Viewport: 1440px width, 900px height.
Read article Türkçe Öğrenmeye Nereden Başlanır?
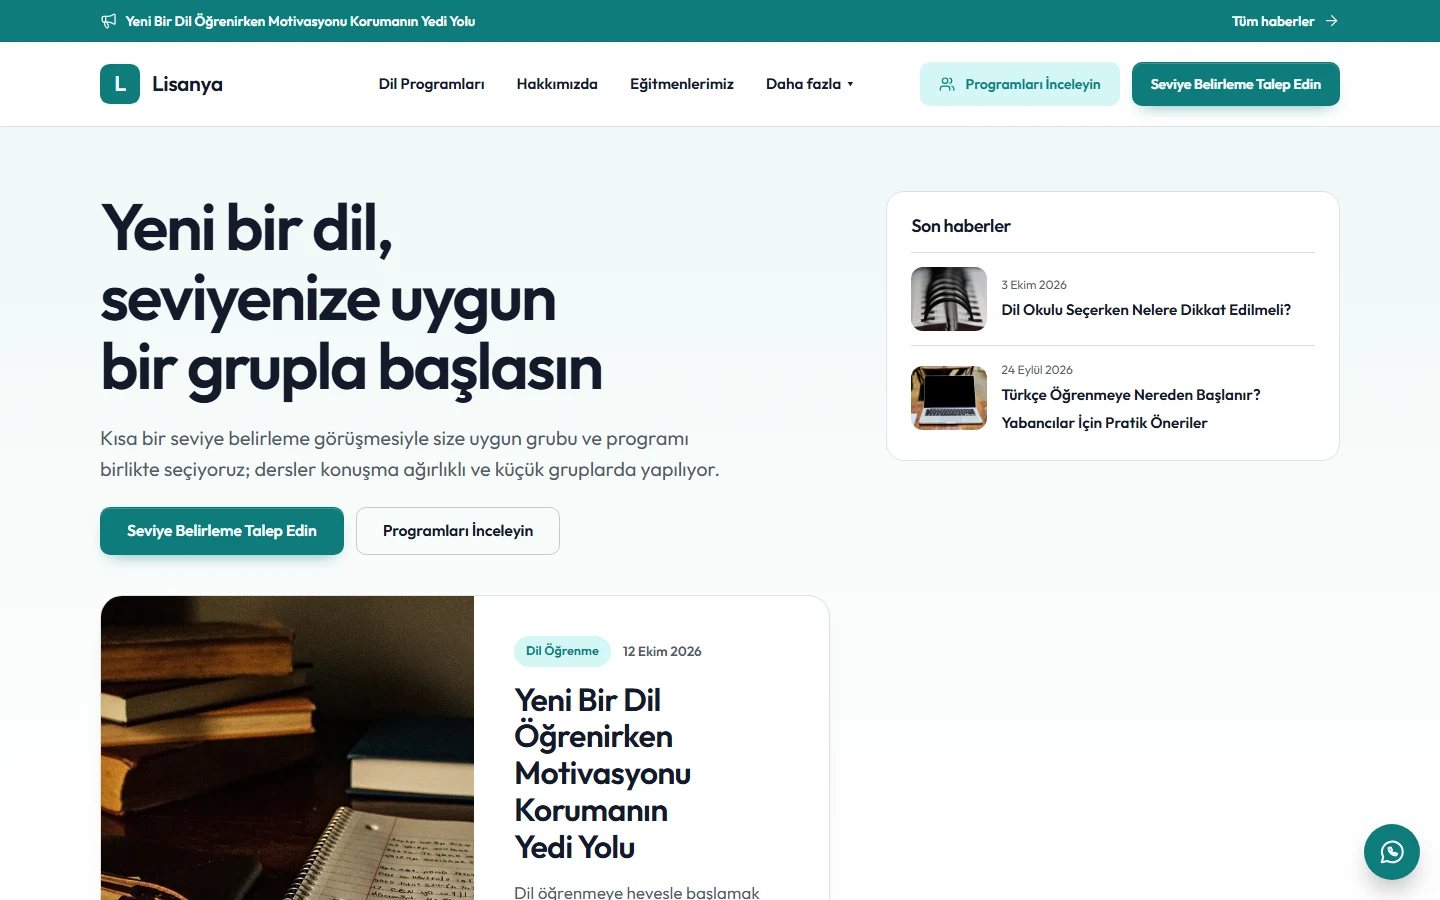[x=1131, y=409]
